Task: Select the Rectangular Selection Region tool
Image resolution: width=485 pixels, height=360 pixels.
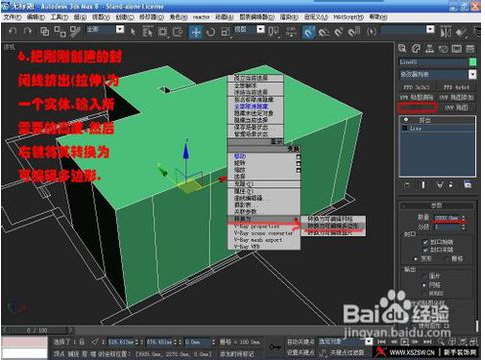Action: (163, 32)
